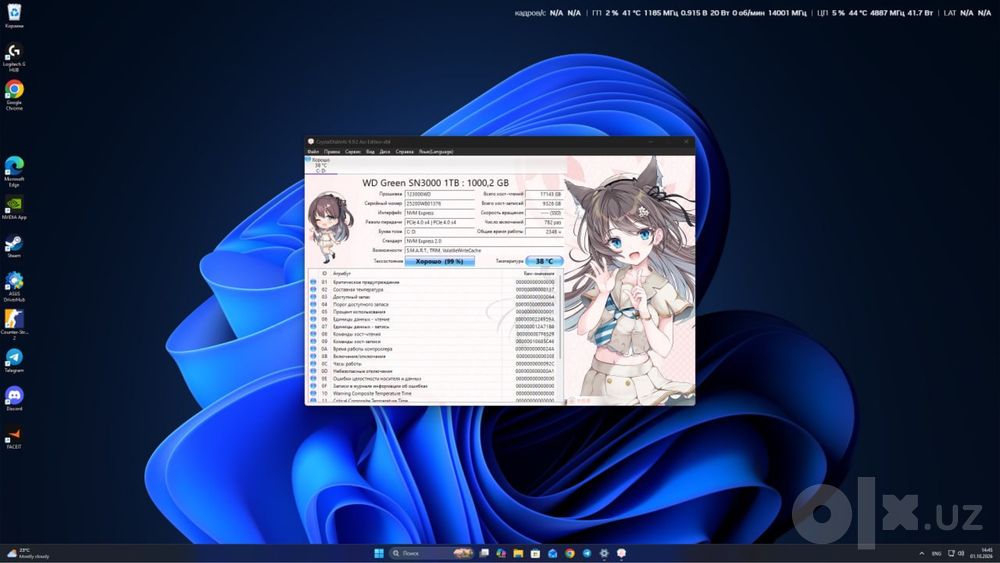Click the WD Green SN3000 1TB title
The height and width of the screenshot is (563, 1000).
pyautogui.click(x=436, y=182)
